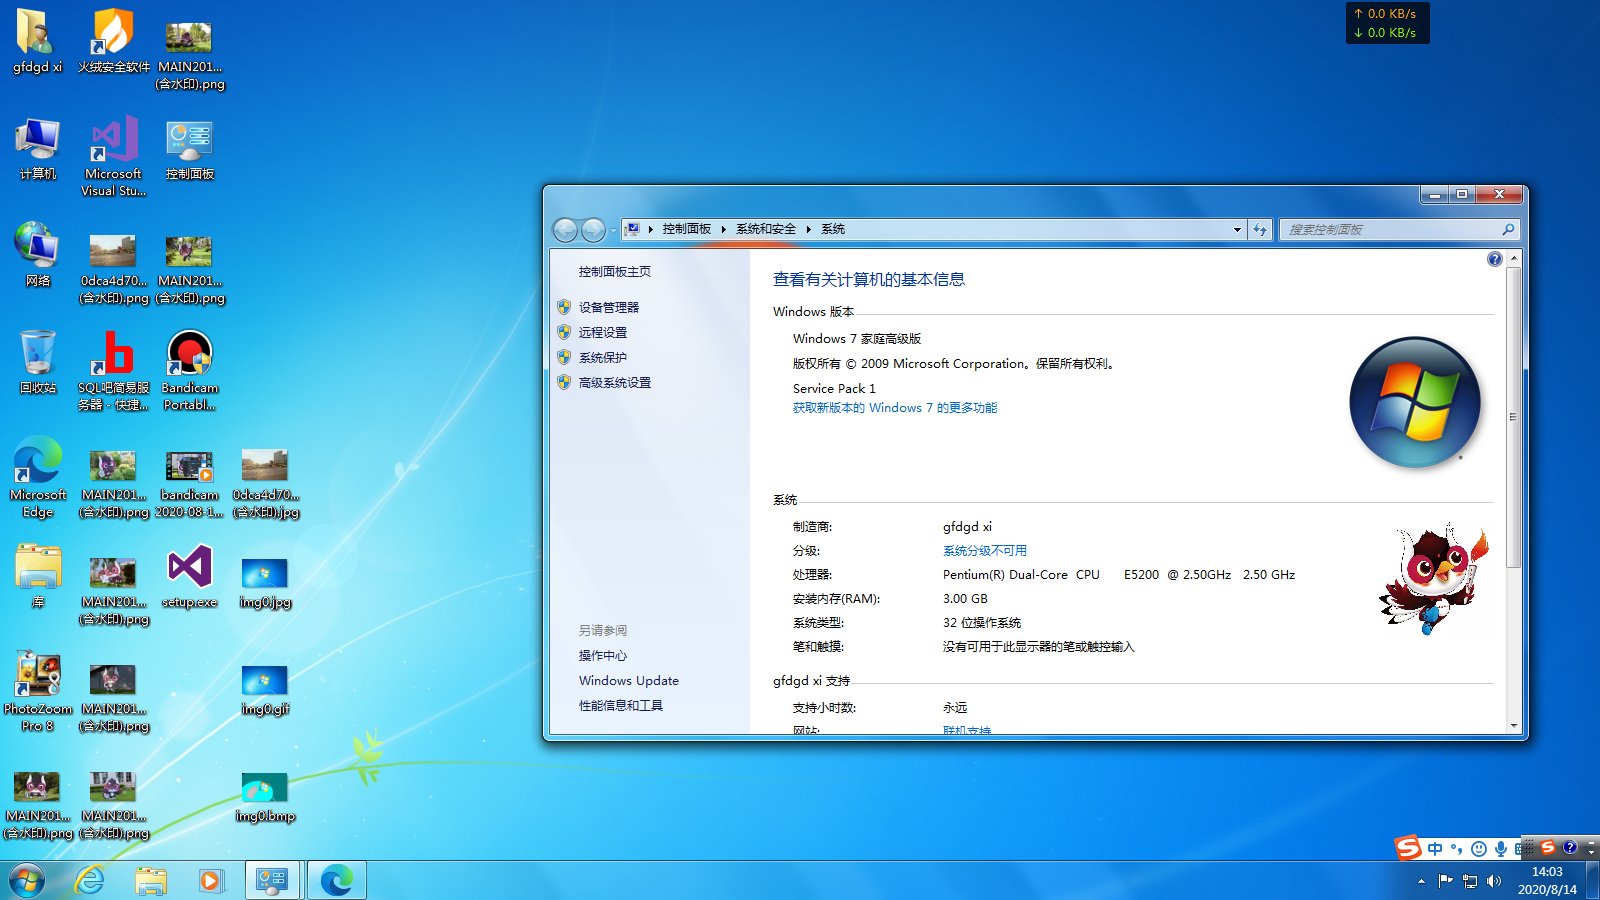Expand arrow after 系统和安全 breadcrumb
Viewport: 1600px width, 900px height.
coord(808,229)
